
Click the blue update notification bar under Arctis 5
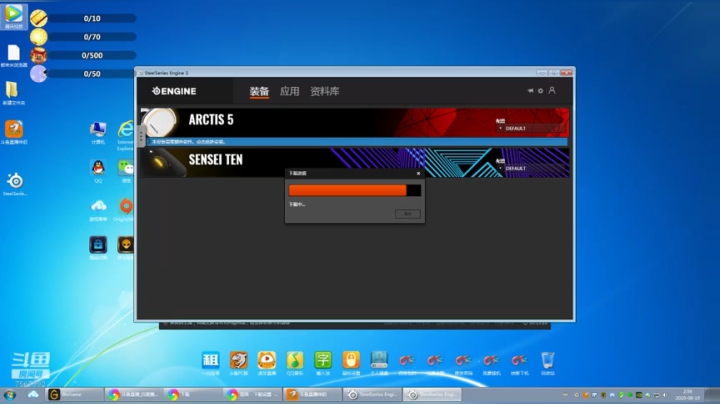point(357,142)
